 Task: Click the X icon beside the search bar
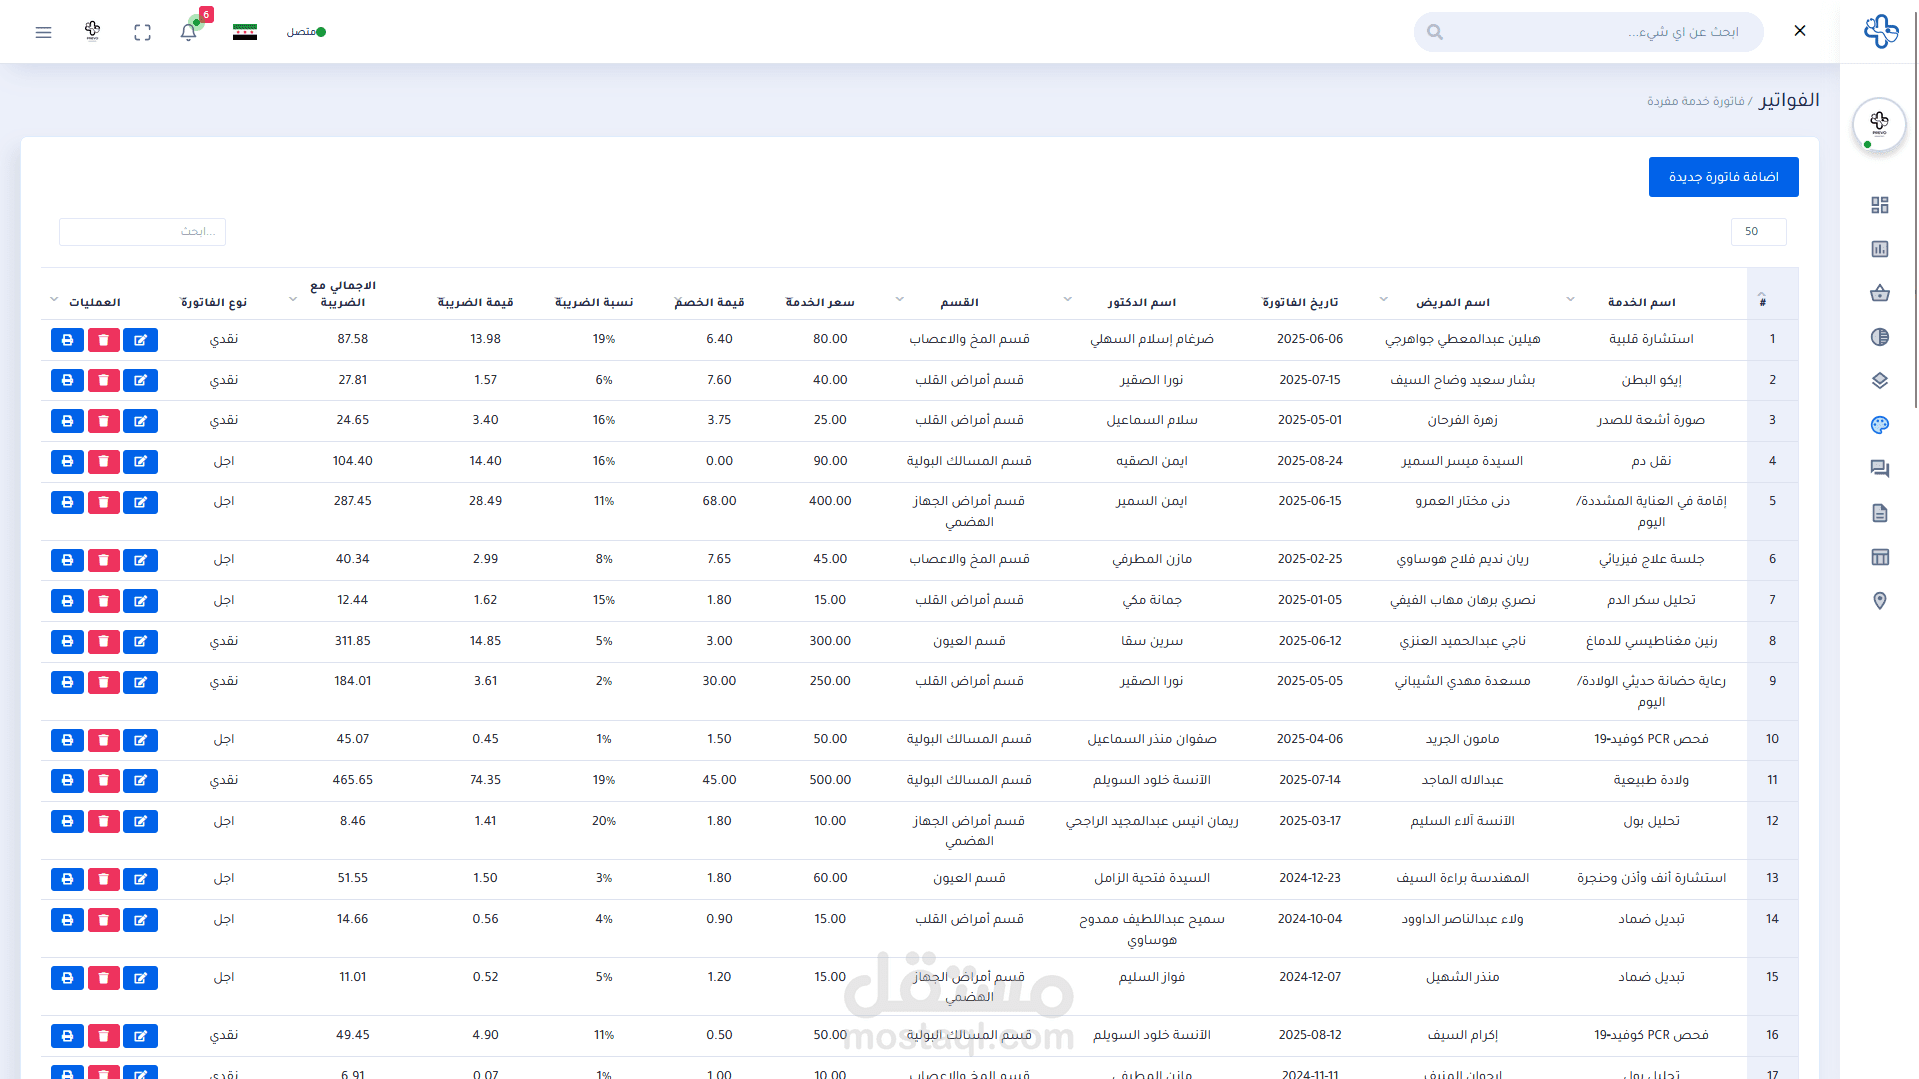[x=1800, y=31]
